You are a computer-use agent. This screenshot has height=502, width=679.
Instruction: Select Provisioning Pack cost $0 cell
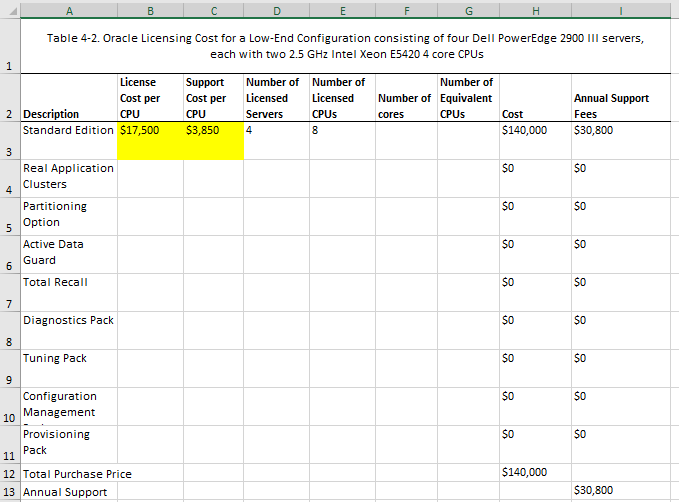tap(535, 445)
